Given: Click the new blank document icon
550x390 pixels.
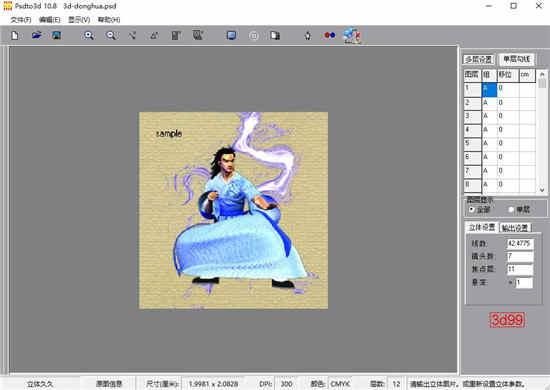Looking at the screenshot, I should [x=15, y=35].
